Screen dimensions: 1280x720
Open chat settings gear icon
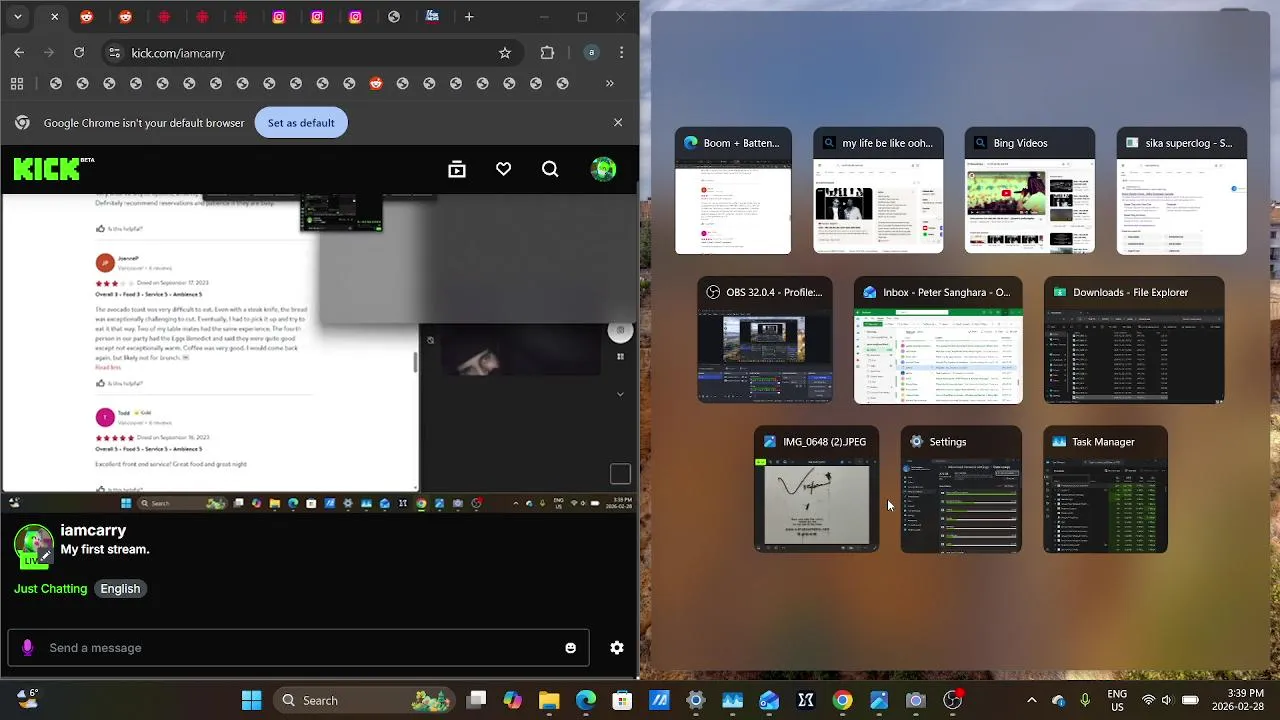617,648
